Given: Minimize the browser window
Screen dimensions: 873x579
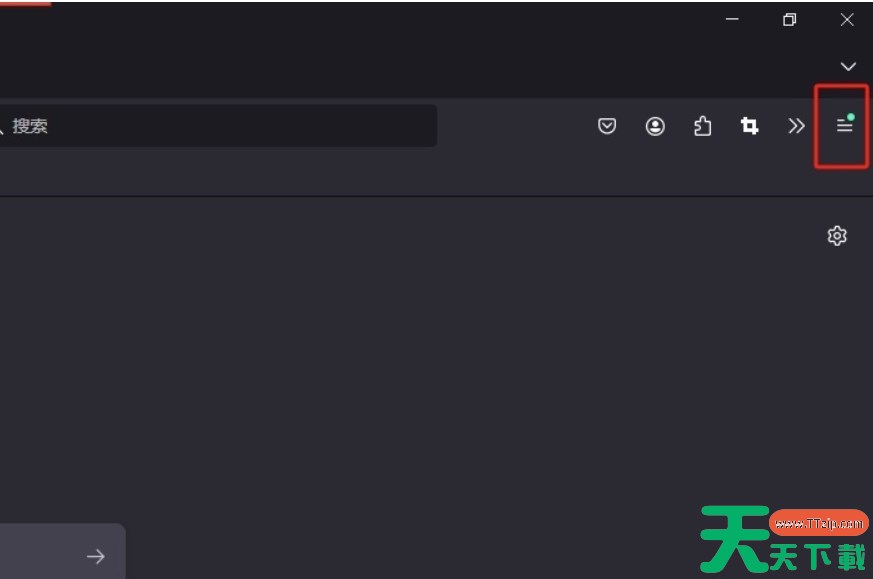Looking at the screenshot, I should (x=732, y=20).
